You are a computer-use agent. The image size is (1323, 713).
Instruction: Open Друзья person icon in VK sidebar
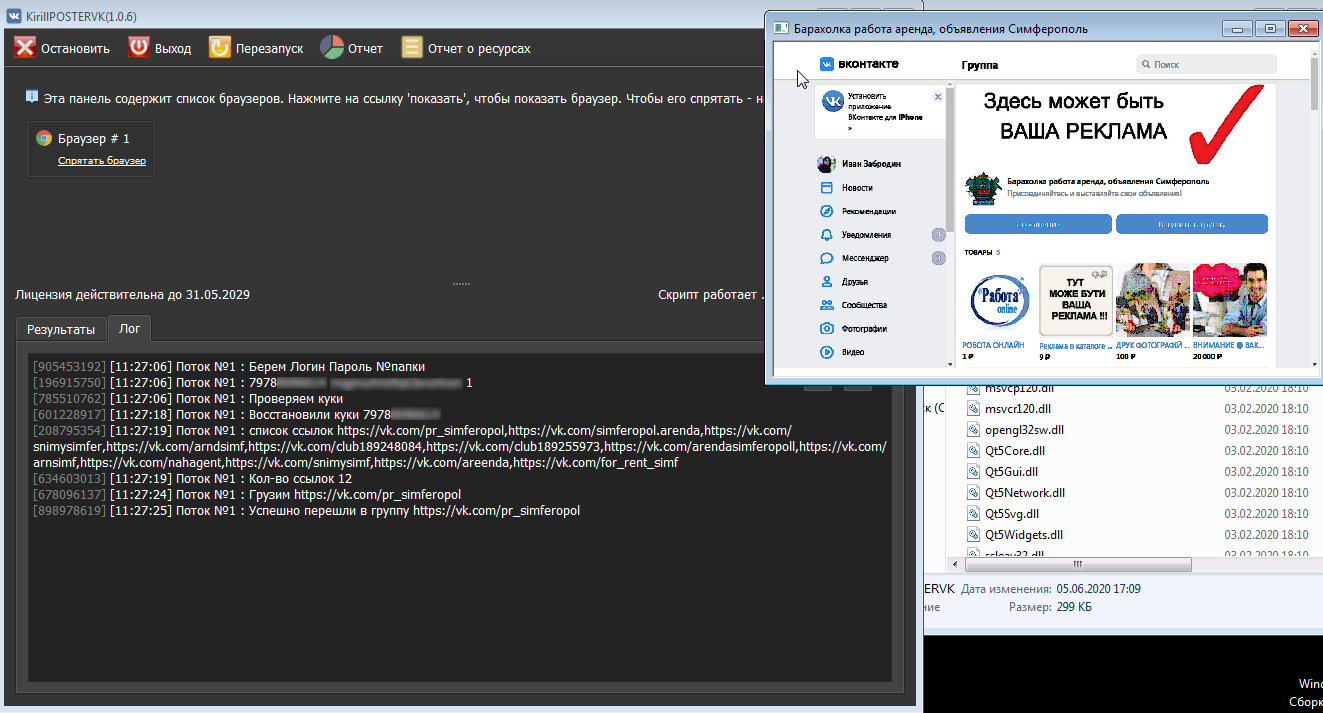click(827, 282)
